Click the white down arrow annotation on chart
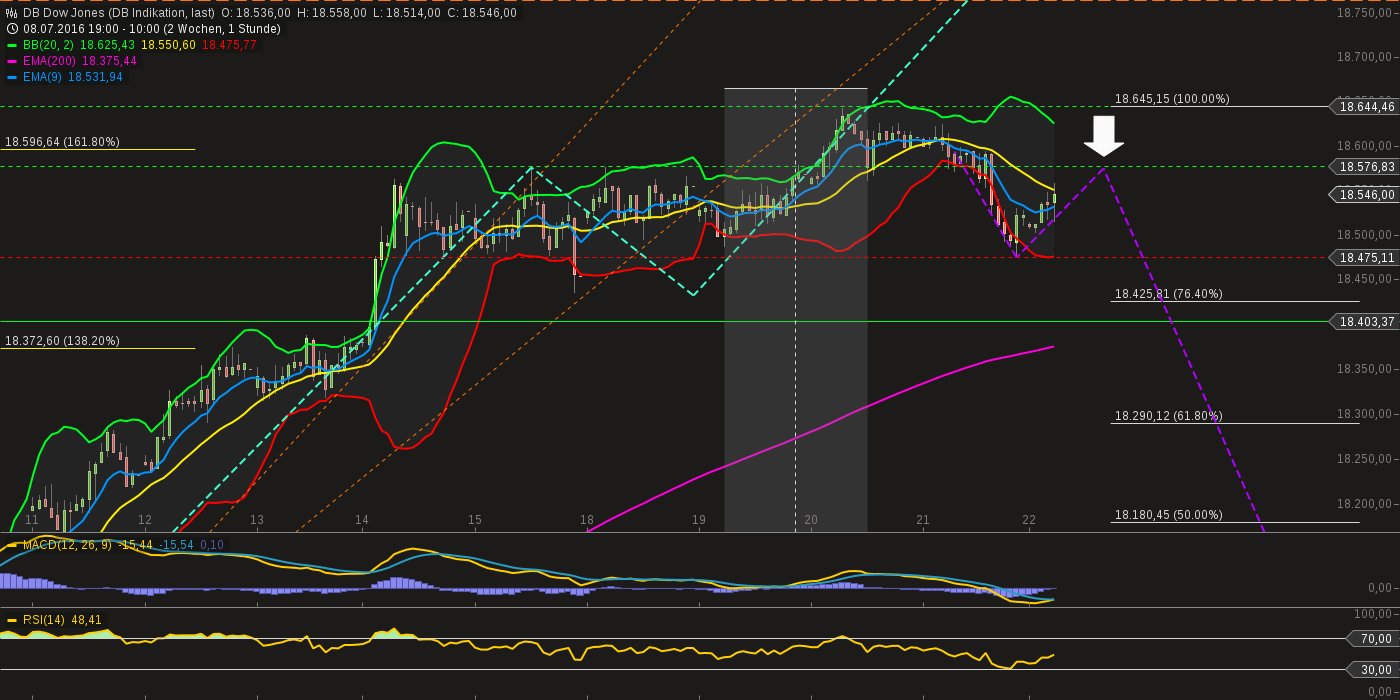This screenshot has height=700, width=1400. (1104, 136)
